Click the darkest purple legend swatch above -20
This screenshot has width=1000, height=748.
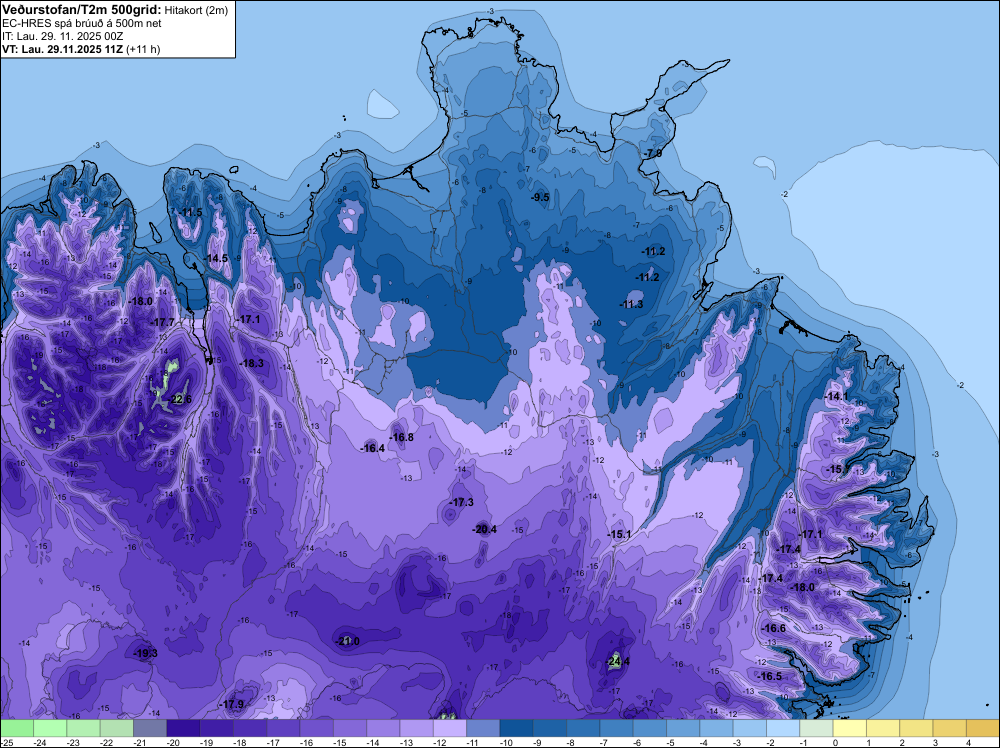pos(183,728)
